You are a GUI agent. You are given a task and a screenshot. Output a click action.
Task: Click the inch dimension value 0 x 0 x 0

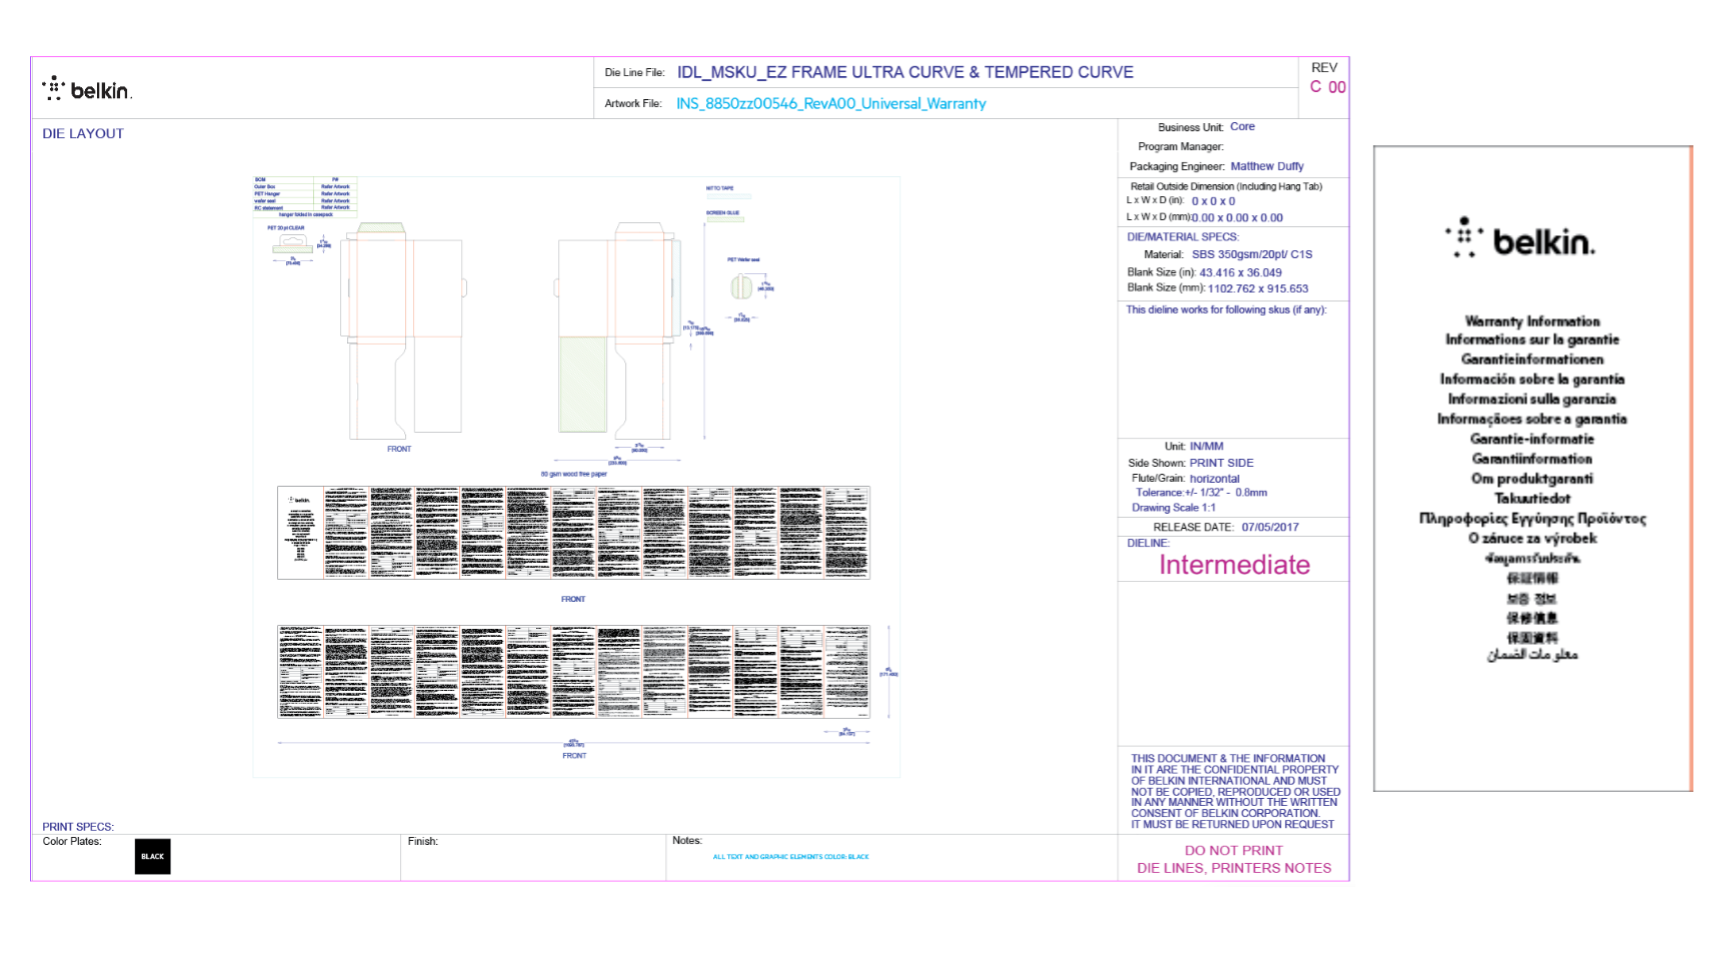pyautogui.click(x=1213, y=201)
